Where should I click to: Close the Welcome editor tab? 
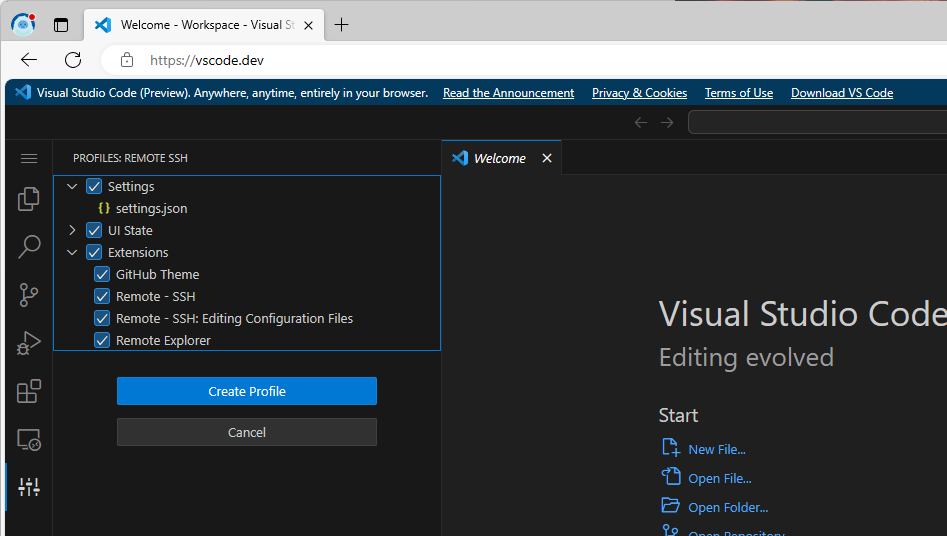547,158
